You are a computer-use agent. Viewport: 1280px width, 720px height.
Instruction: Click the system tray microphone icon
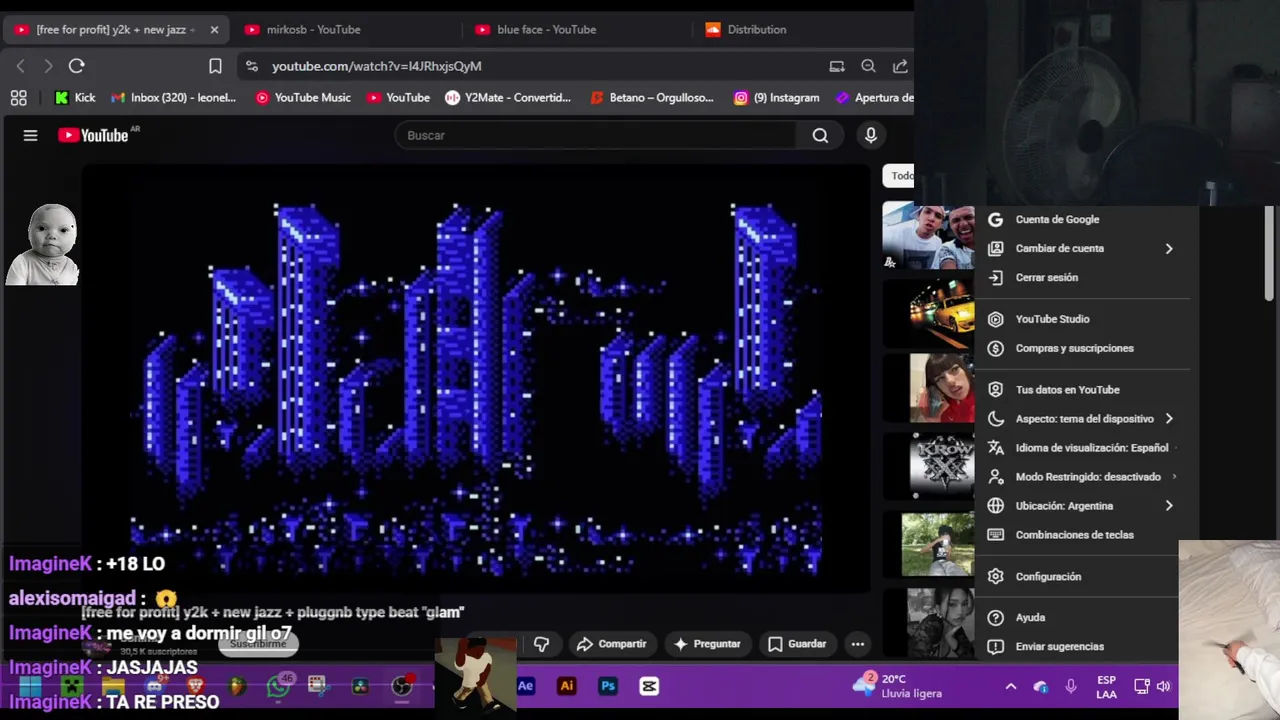tap(1071, 686)
